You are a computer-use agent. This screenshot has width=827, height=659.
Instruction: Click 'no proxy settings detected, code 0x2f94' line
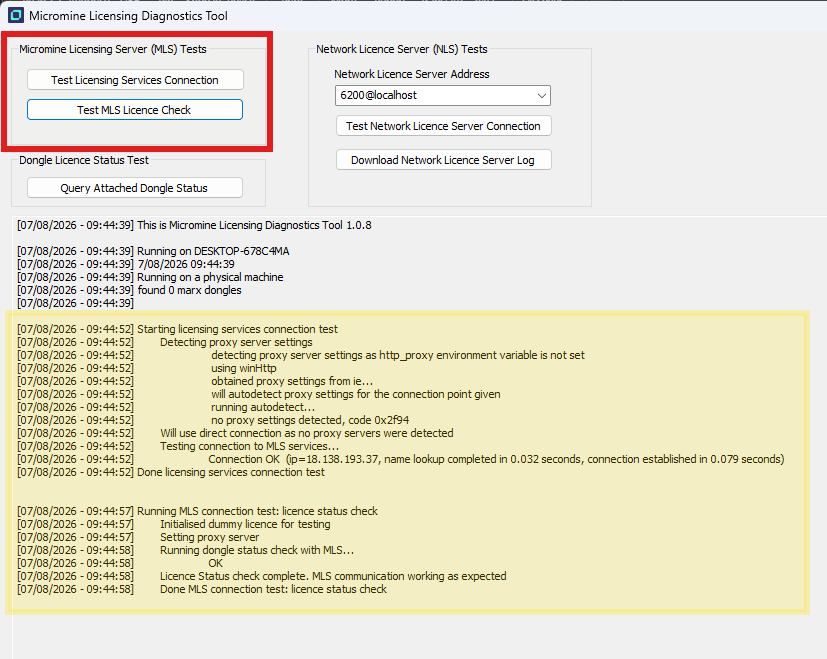coord(310,420)
